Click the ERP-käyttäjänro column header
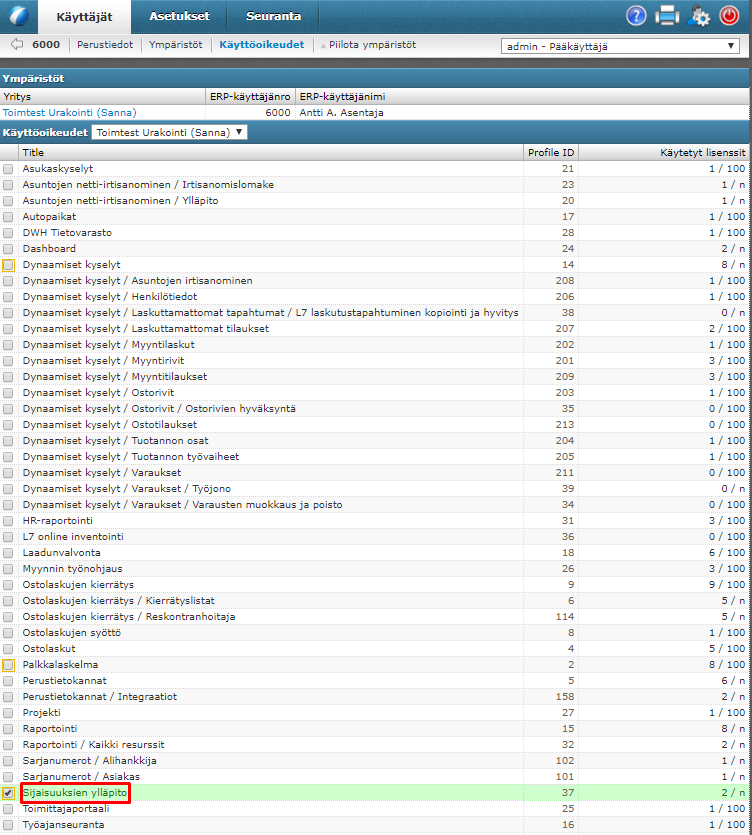Screen dimensions: 752x835 pyautogui.click(x=250, y=96)
